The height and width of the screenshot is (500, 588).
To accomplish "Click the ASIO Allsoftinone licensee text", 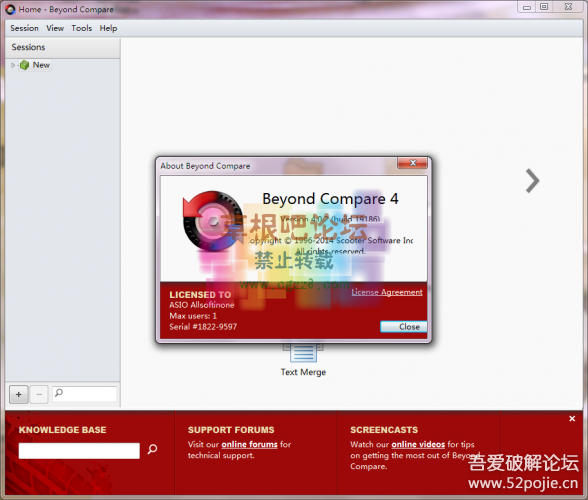I will pyautogui.click(x=202, y=305).
